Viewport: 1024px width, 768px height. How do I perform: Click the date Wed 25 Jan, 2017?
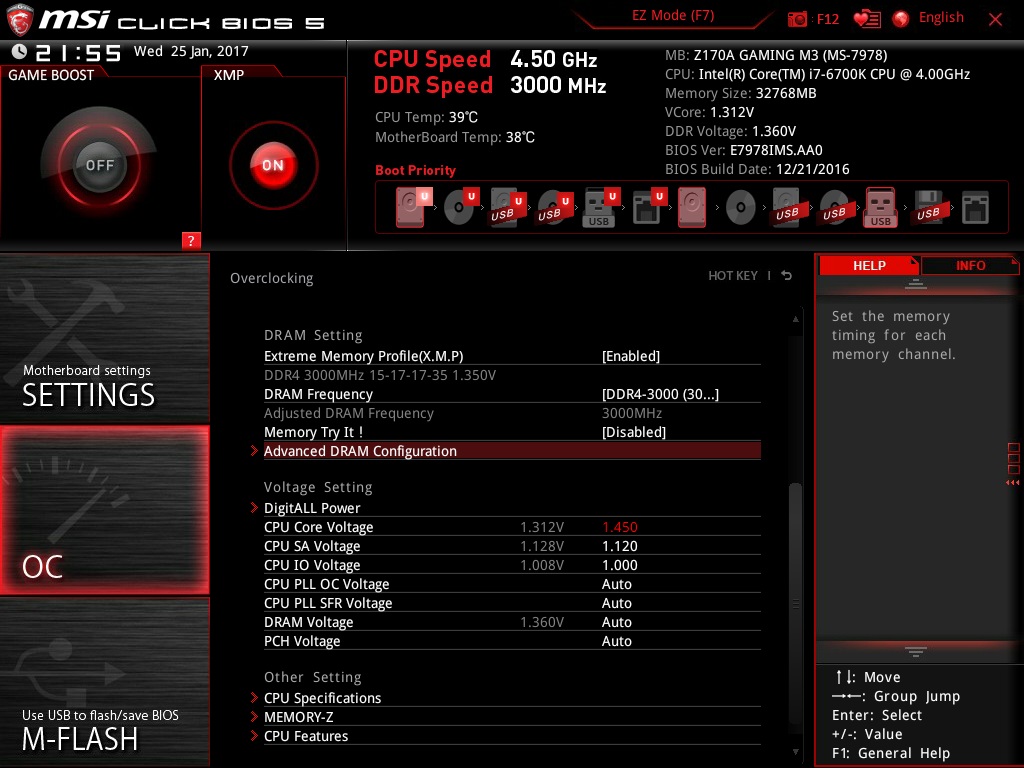click(191, 51)
